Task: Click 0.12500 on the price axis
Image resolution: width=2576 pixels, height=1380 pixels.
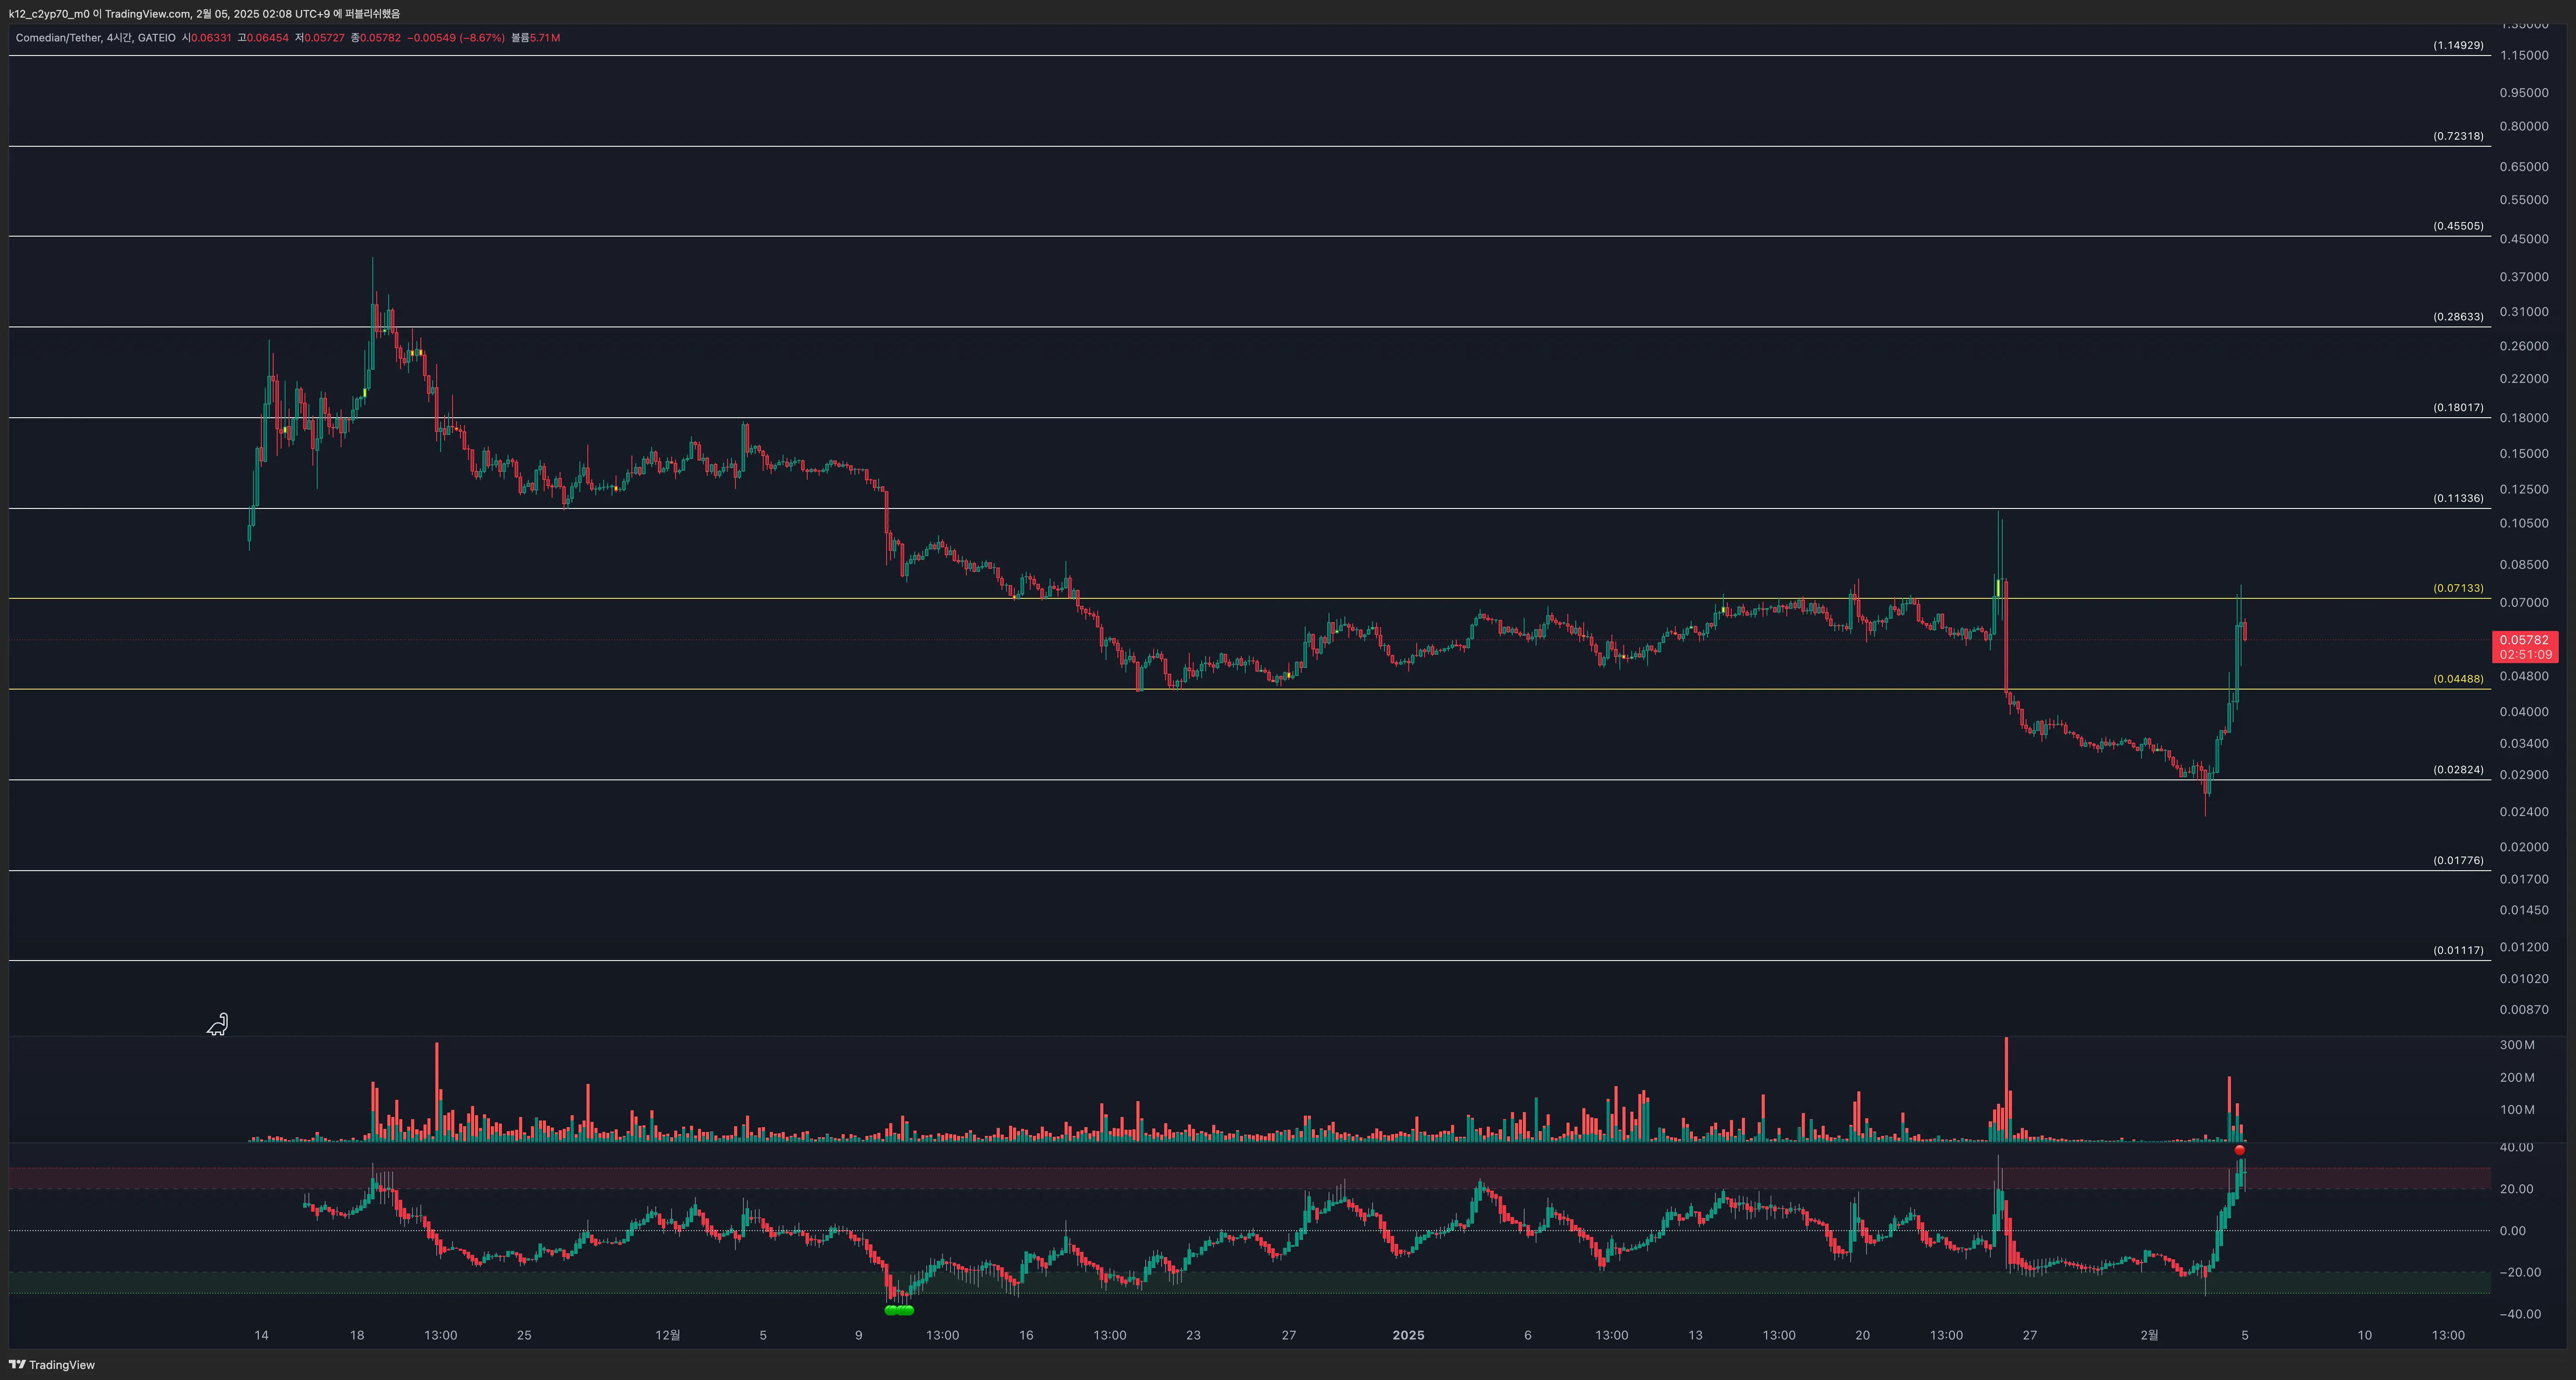Action: click(x=2524, y=489)
